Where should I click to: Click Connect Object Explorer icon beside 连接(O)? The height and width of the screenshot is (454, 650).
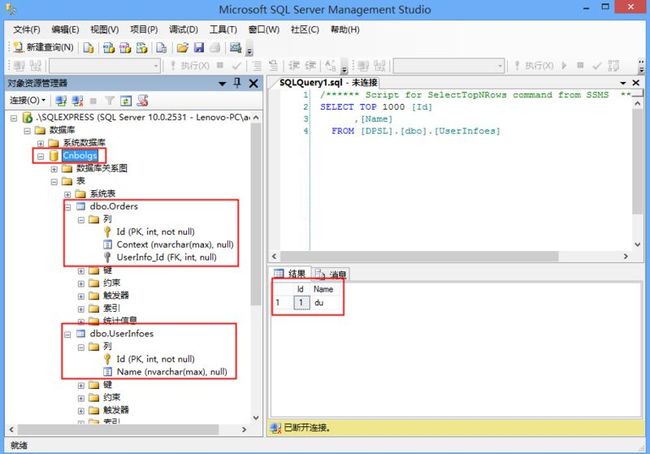[61, 100]
